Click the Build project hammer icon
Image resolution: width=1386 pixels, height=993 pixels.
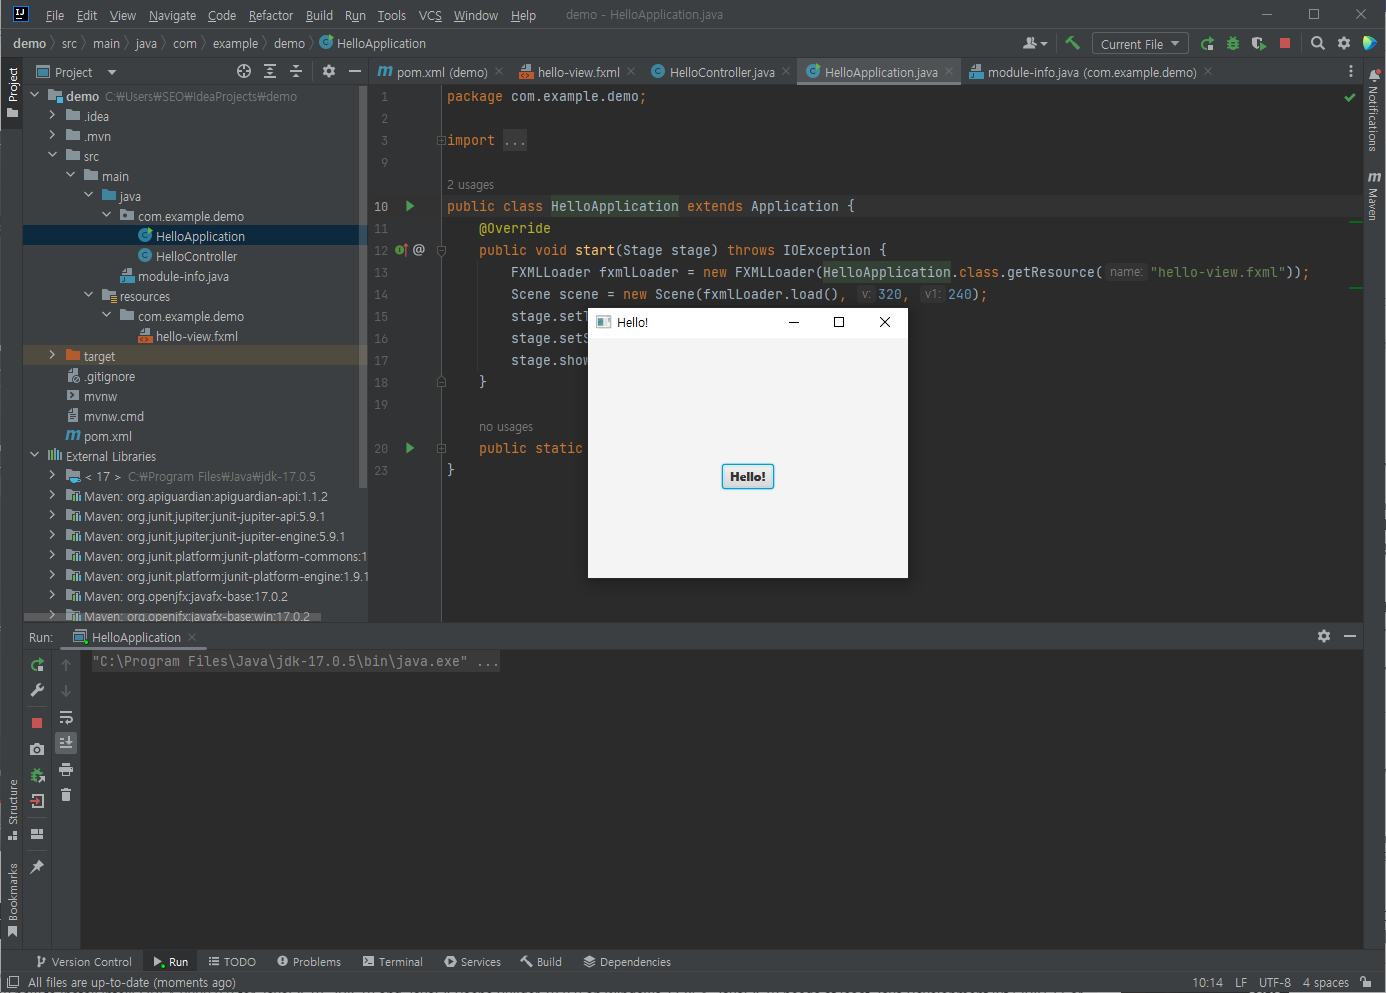click(1072, 43)
